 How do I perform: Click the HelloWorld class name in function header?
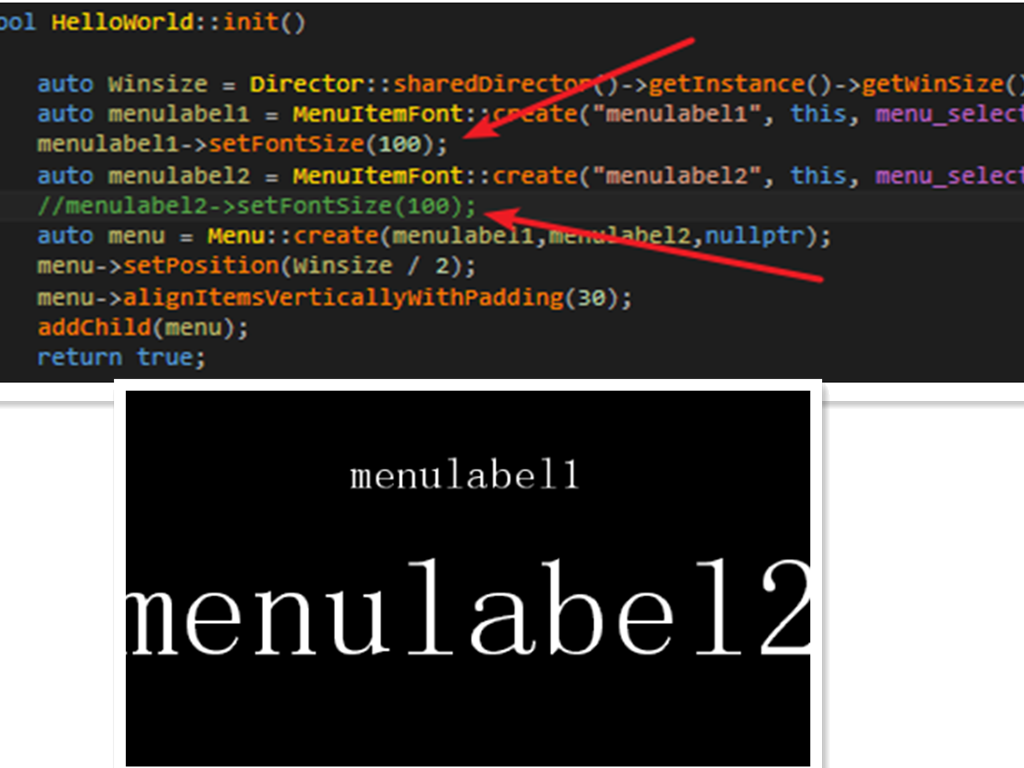pos(123,22)
